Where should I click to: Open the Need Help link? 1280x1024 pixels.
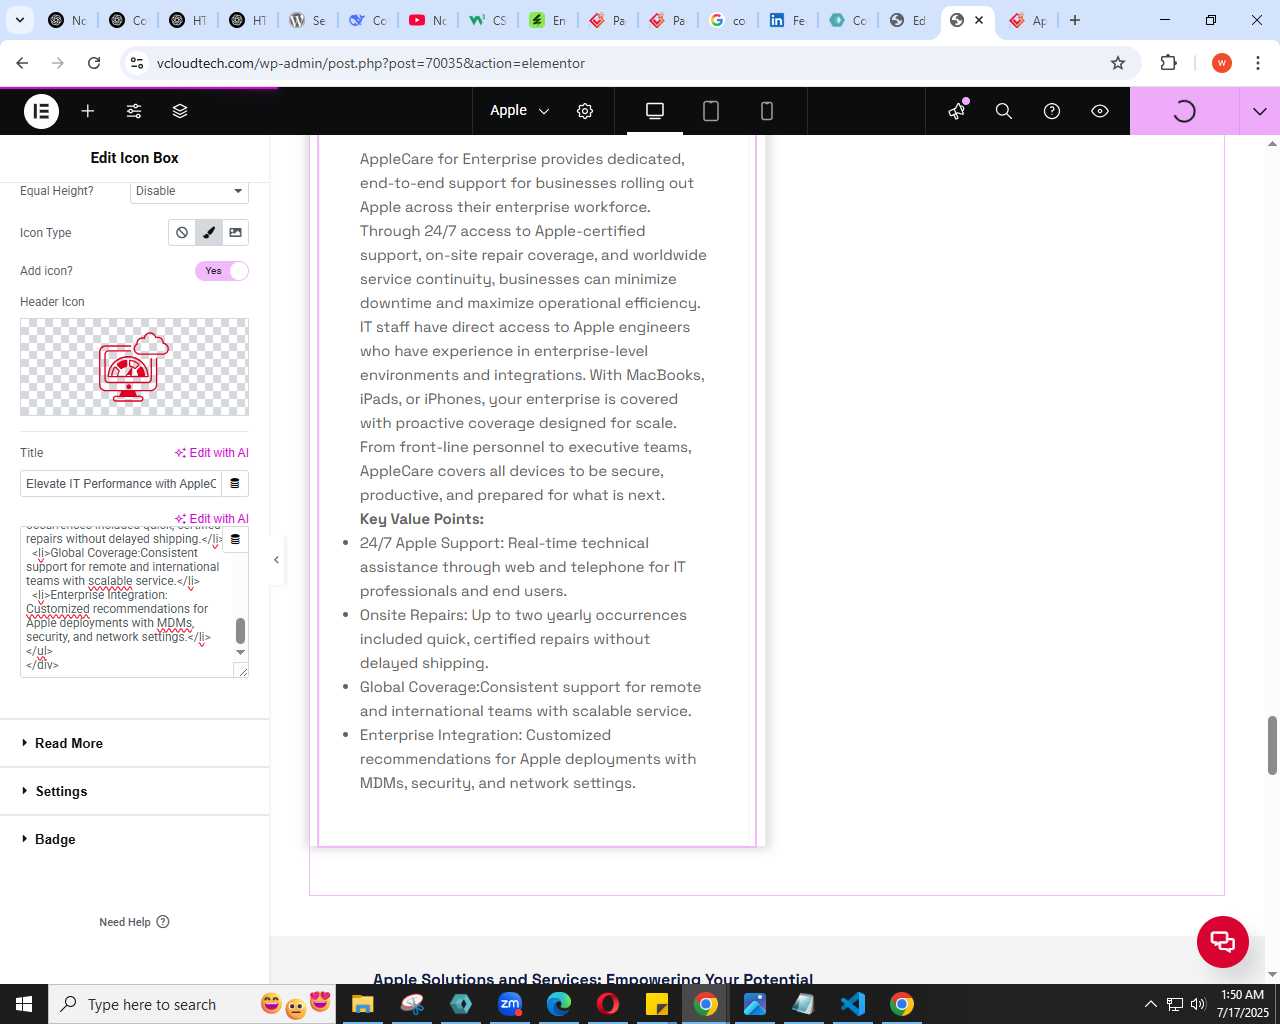coord(134,922)
